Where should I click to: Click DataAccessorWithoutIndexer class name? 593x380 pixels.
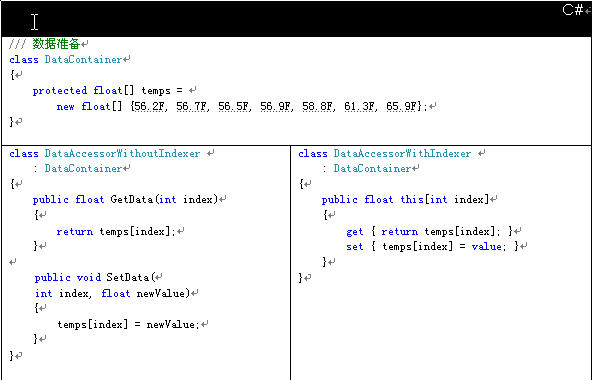click(x=122, y=154)
